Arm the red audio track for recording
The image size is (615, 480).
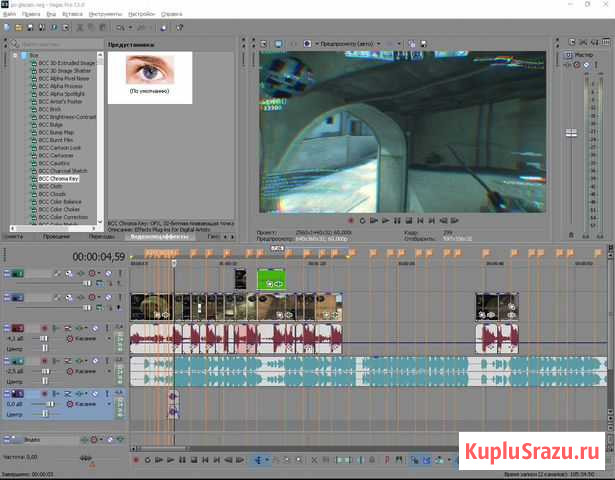[x=45, y=328]
